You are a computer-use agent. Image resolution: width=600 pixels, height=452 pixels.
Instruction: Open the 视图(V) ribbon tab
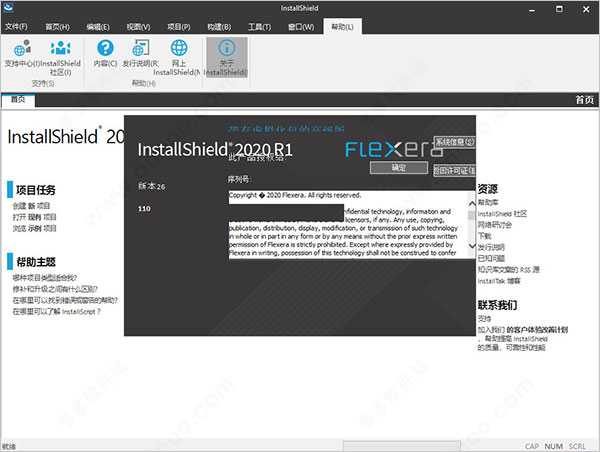[x=138, y=26]
